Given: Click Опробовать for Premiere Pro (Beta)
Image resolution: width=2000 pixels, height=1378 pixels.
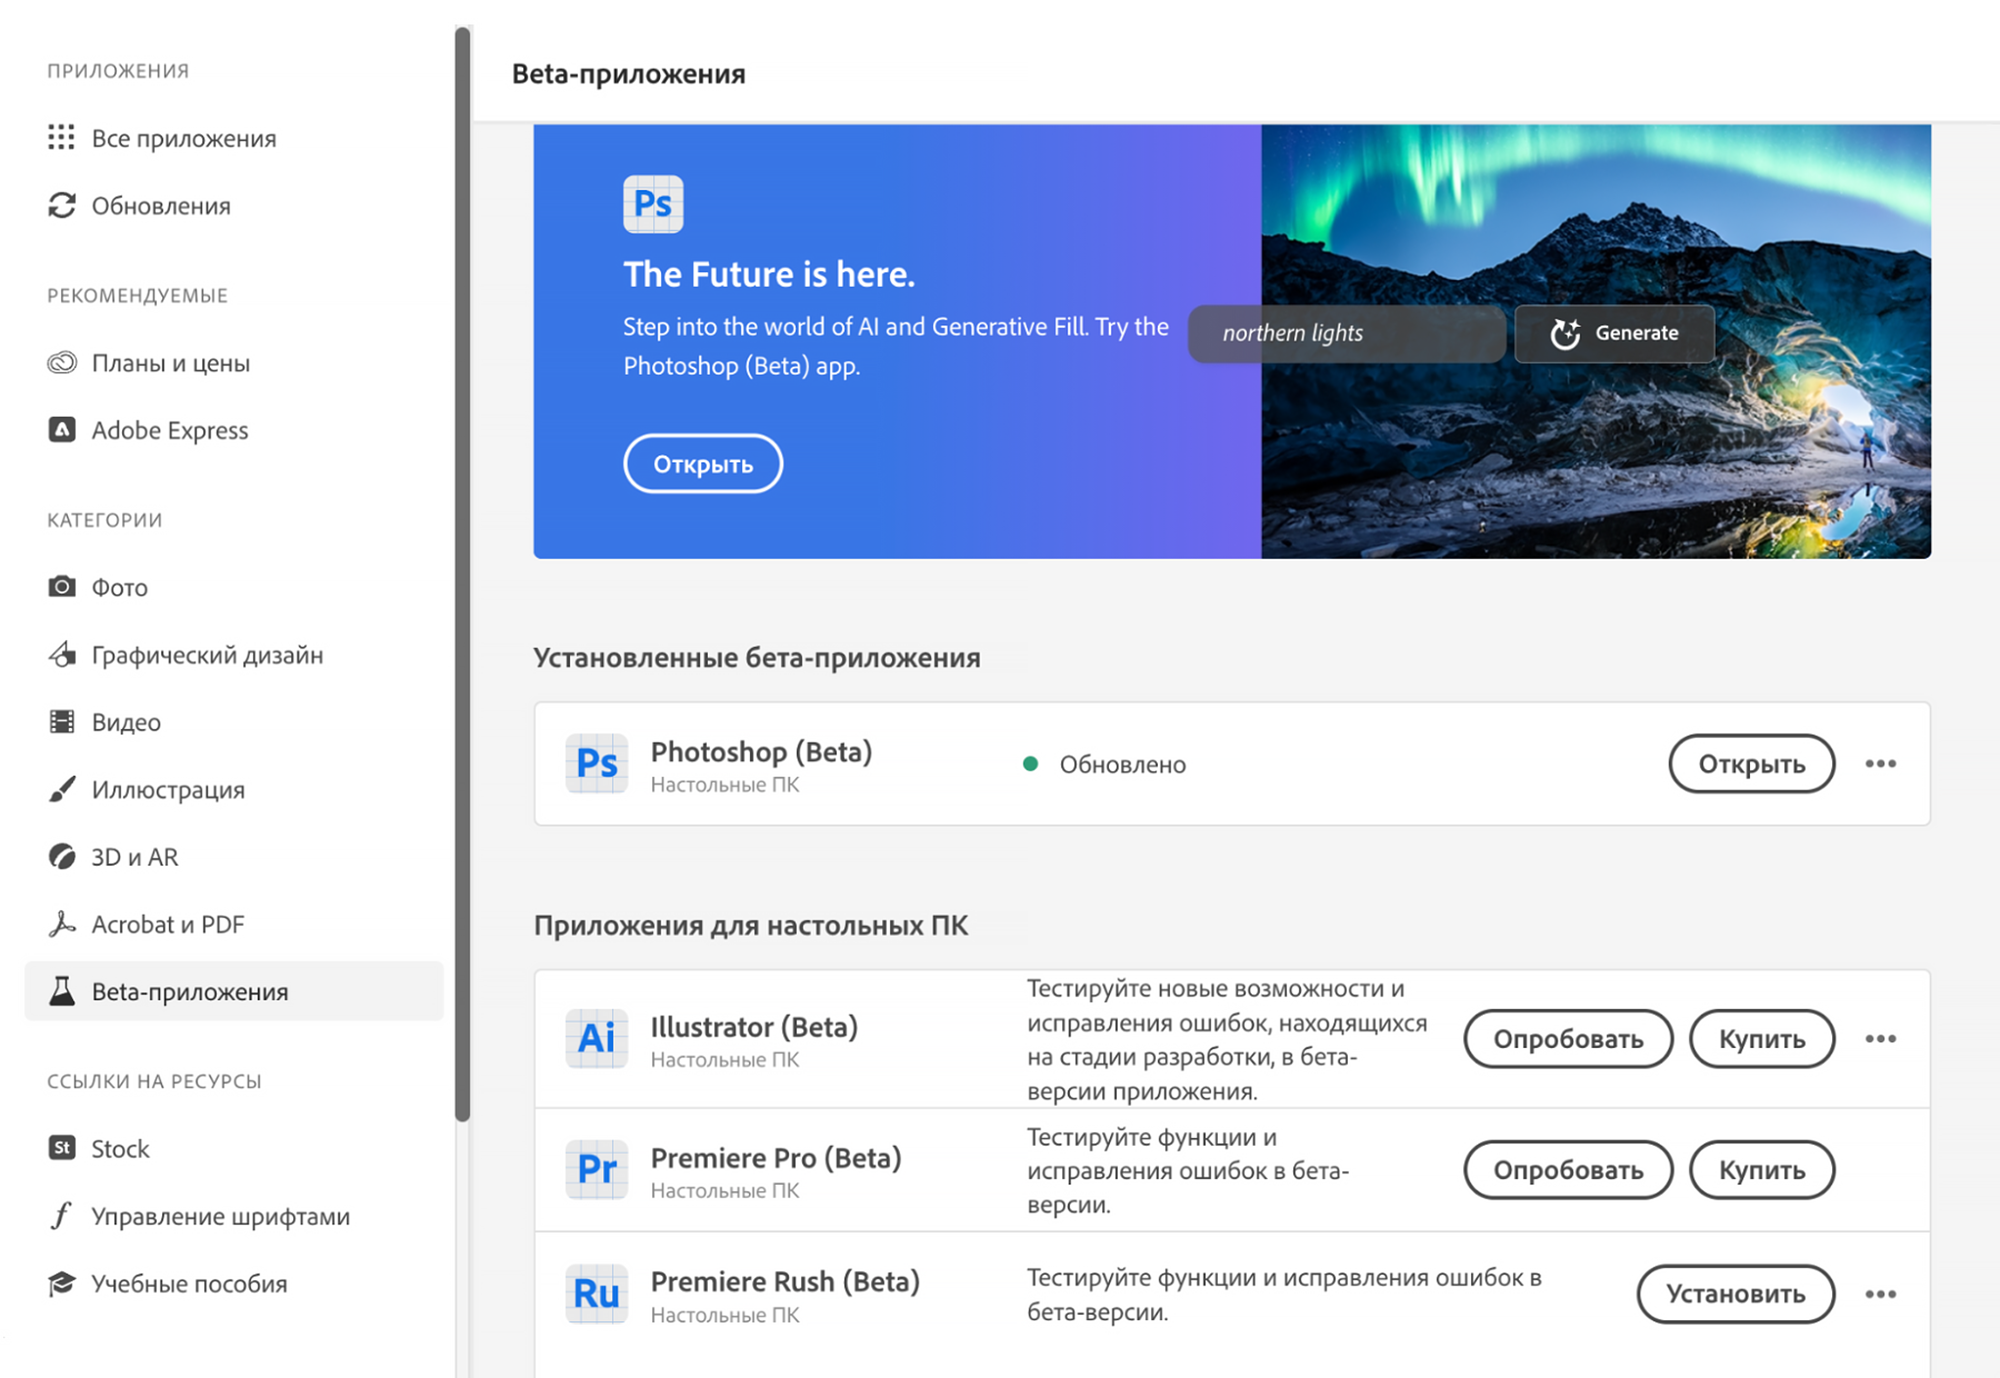Looking at the screenshot, I should point(1568,1170).
